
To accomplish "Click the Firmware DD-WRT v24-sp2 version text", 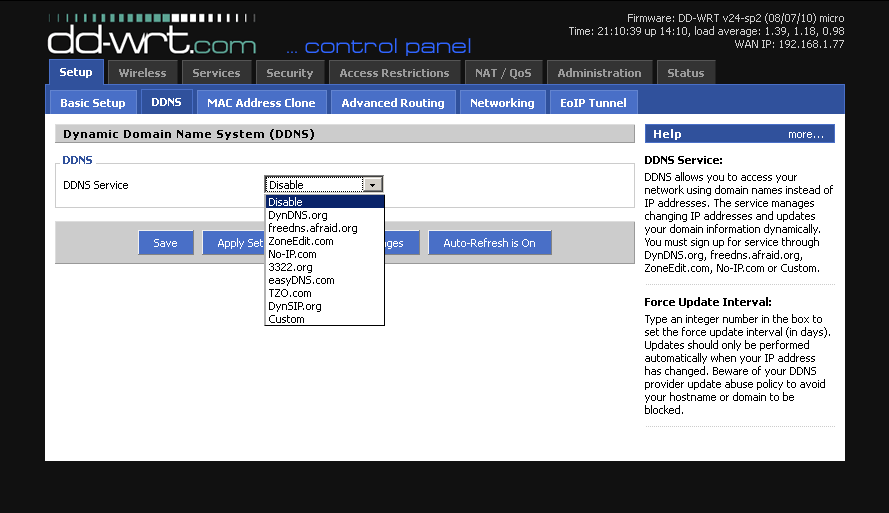I will click(735, 18).
